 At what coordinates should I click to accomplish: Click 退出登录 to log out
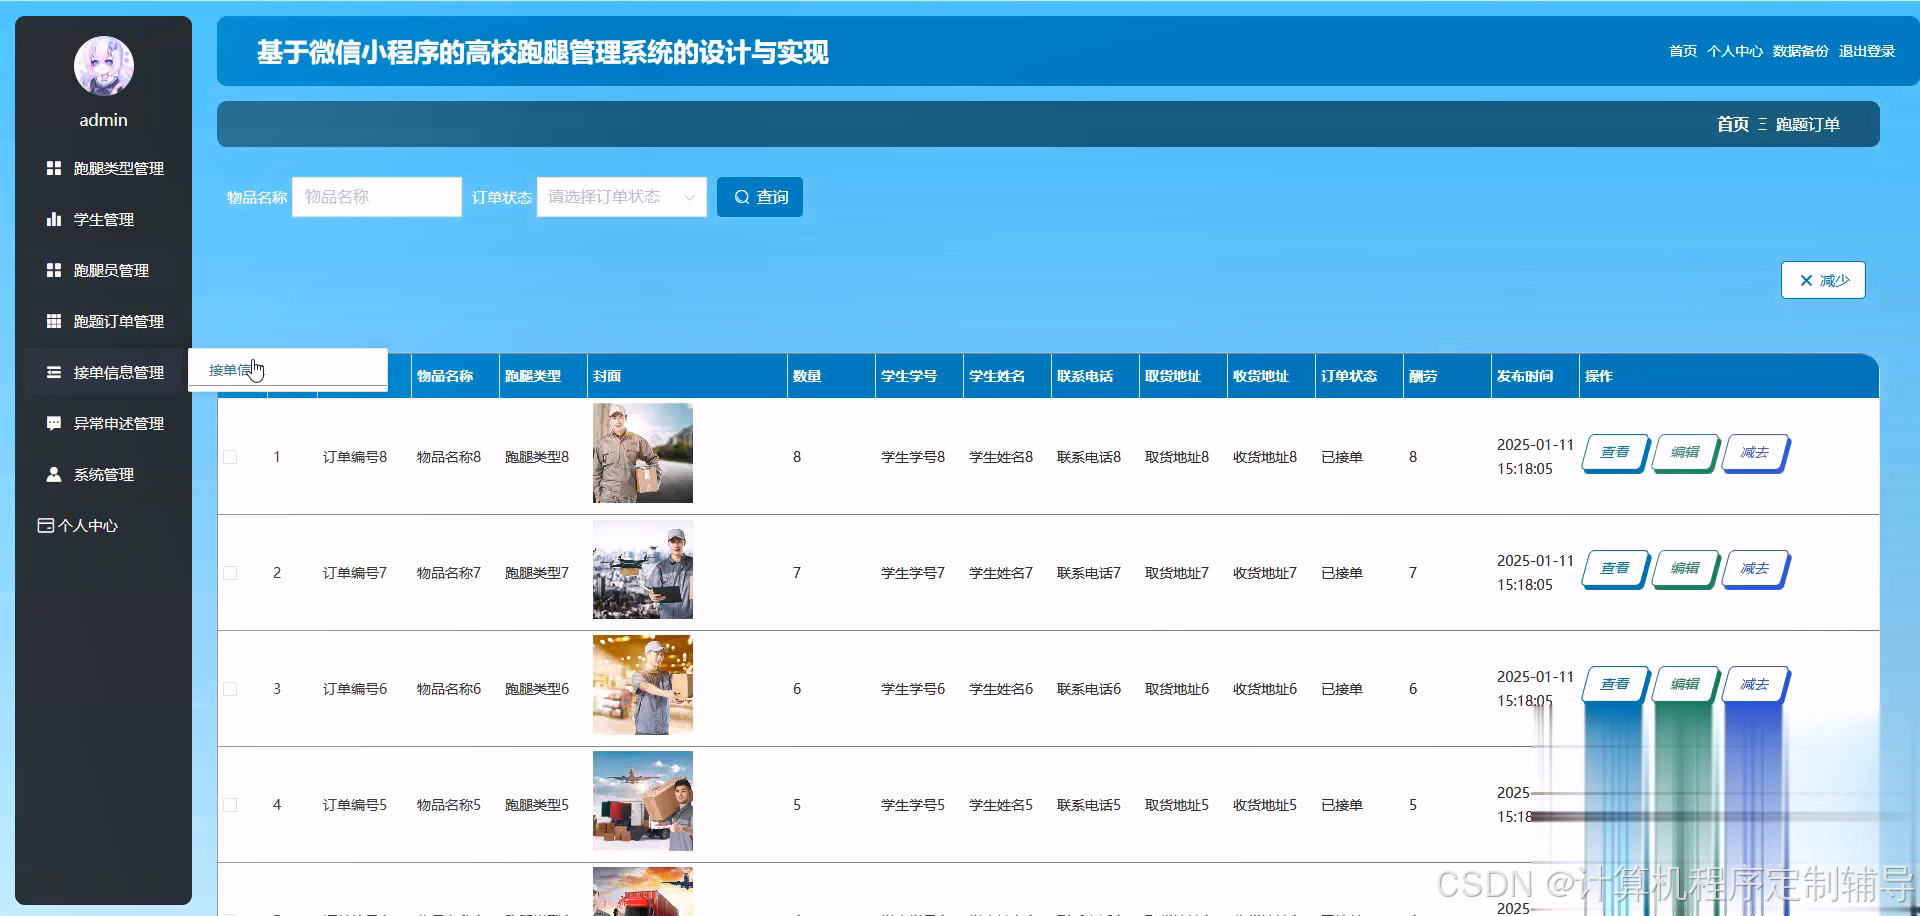[x=1866, y=51]
